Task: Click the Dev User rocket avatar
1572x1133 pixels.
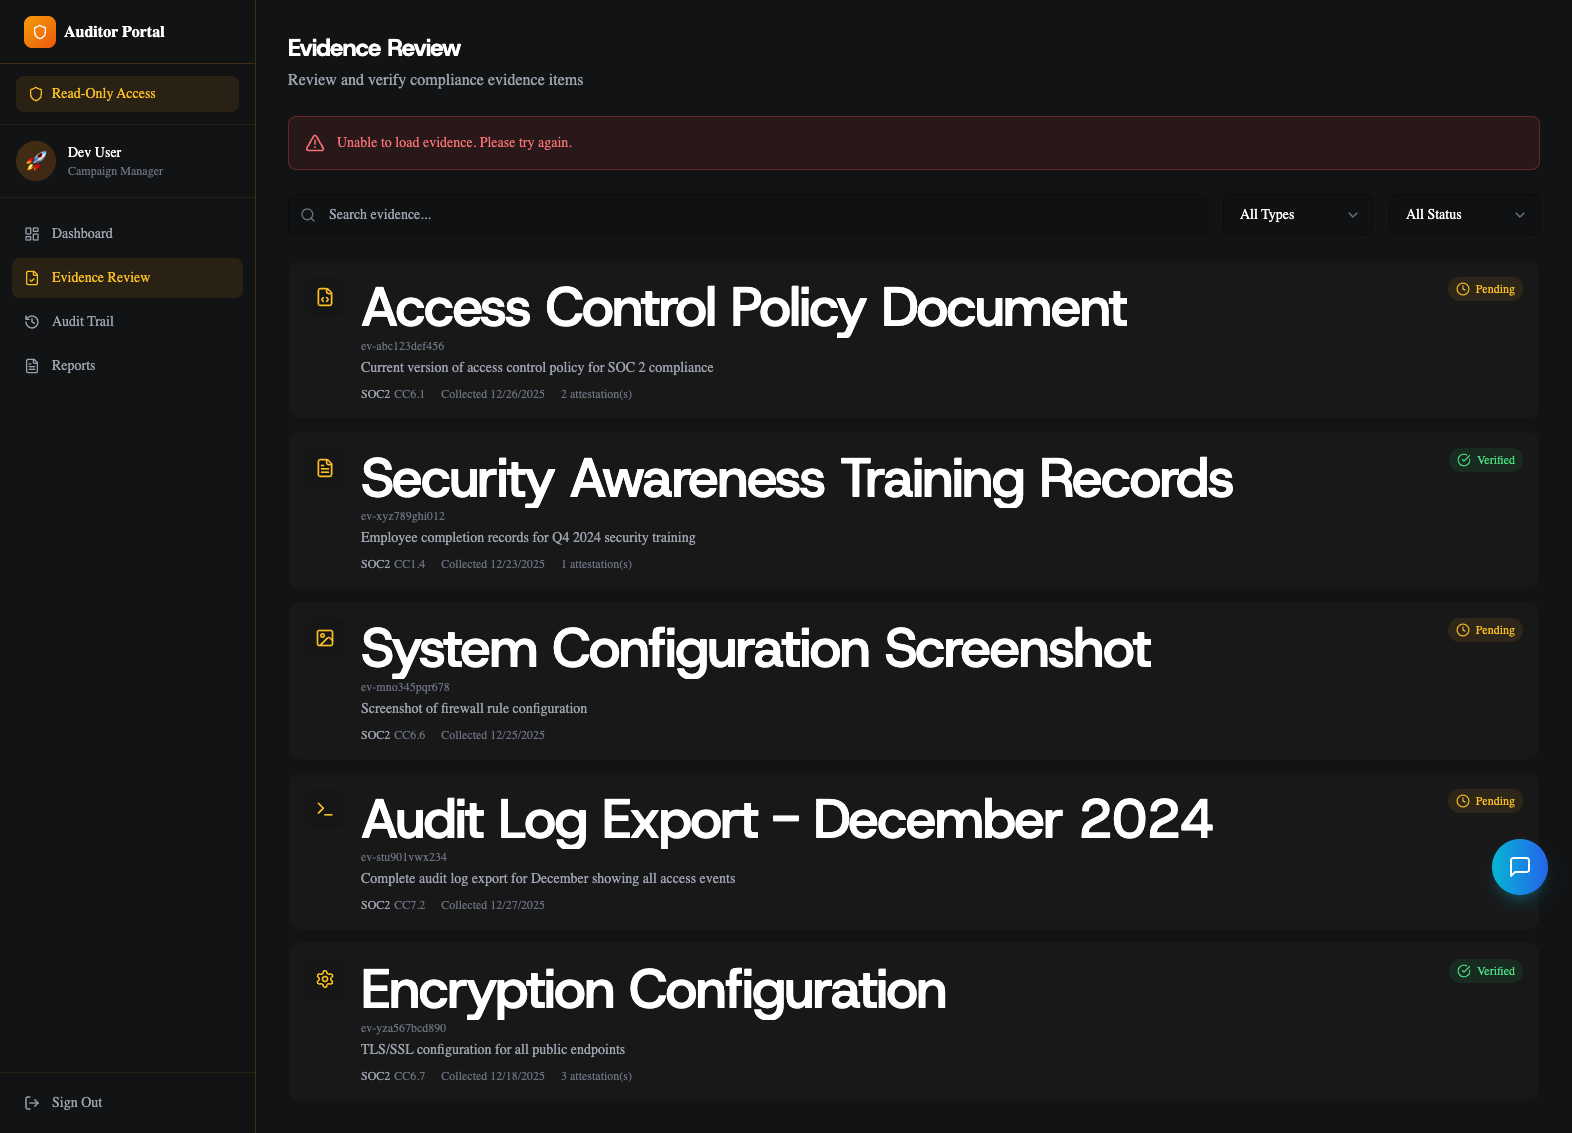Action: pyautogui.click(x=36, y=161)
